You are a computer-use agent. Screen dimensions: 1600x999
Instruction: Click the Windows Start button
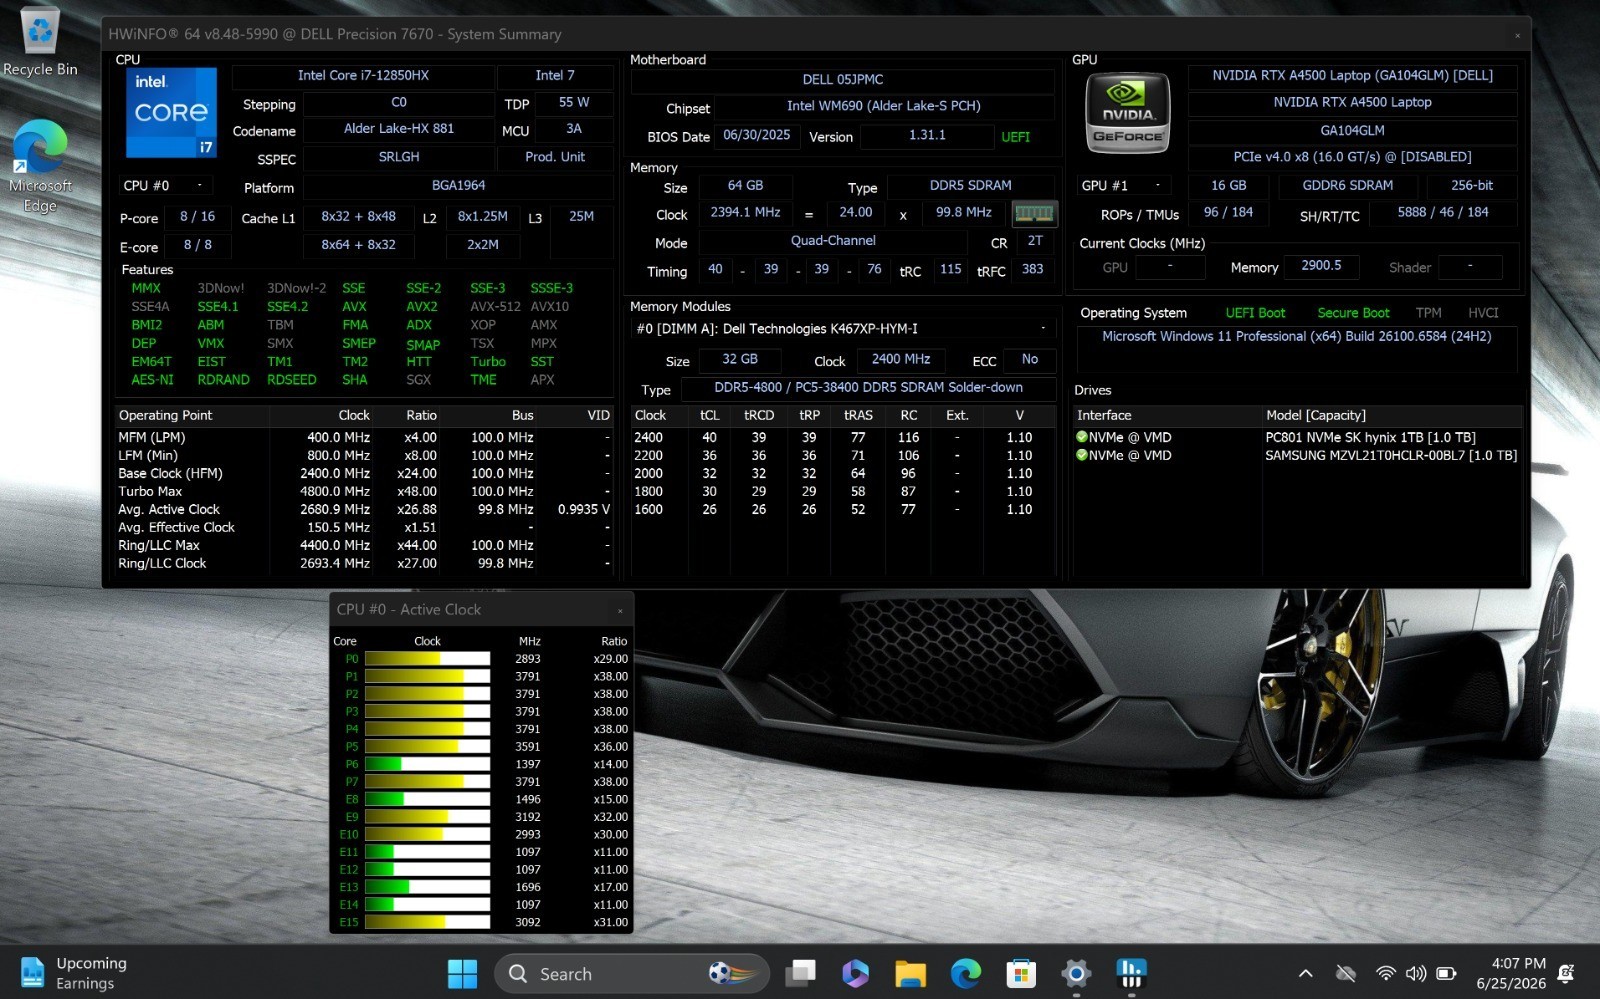462,973
